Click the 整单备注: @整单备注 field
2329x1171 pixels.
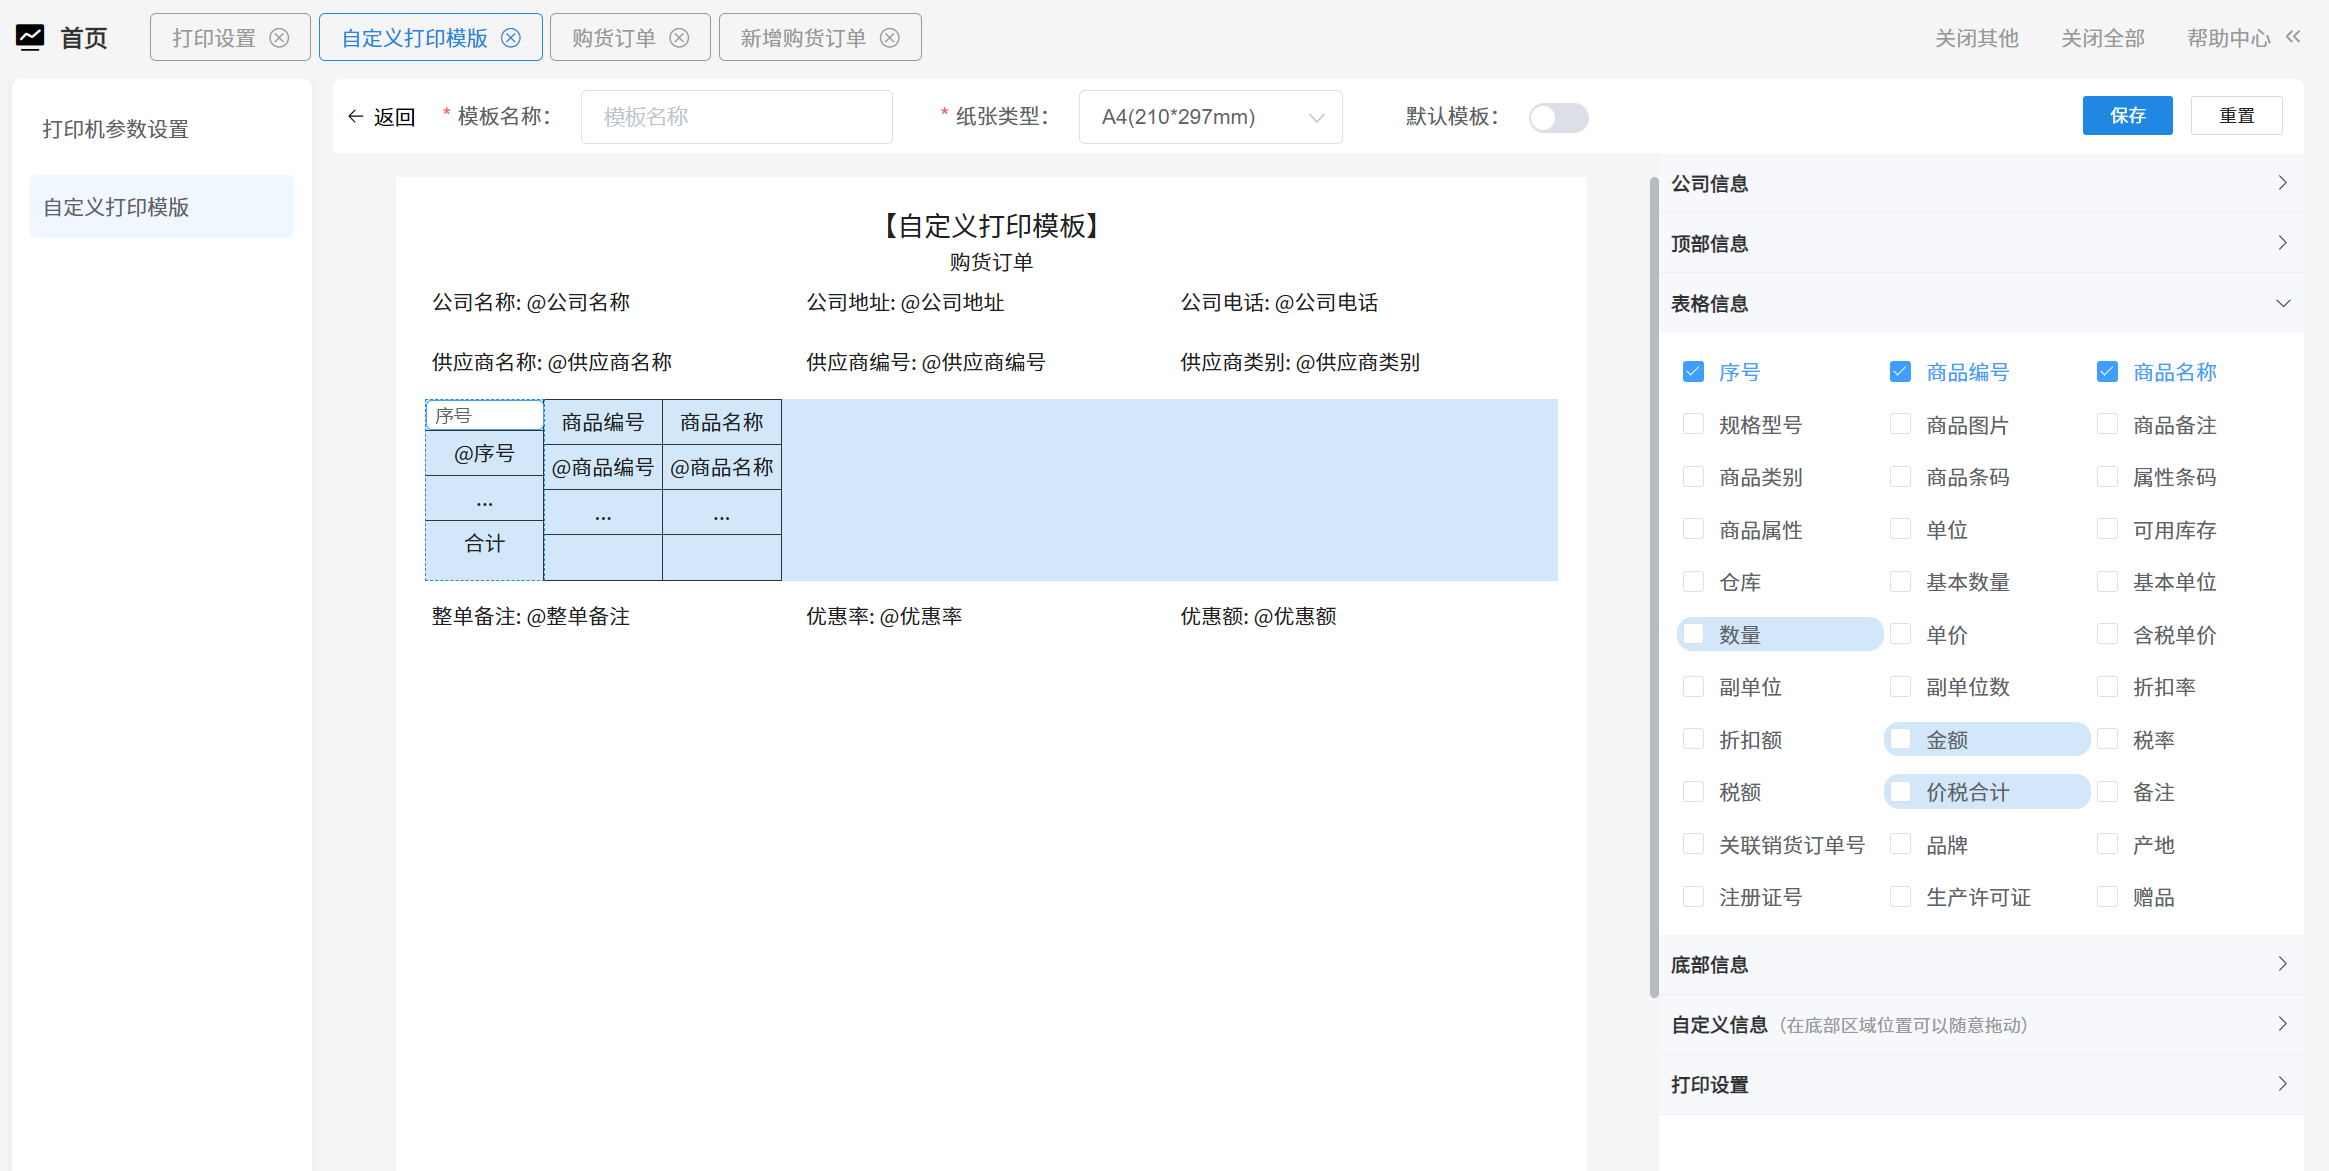click(530, 617)
